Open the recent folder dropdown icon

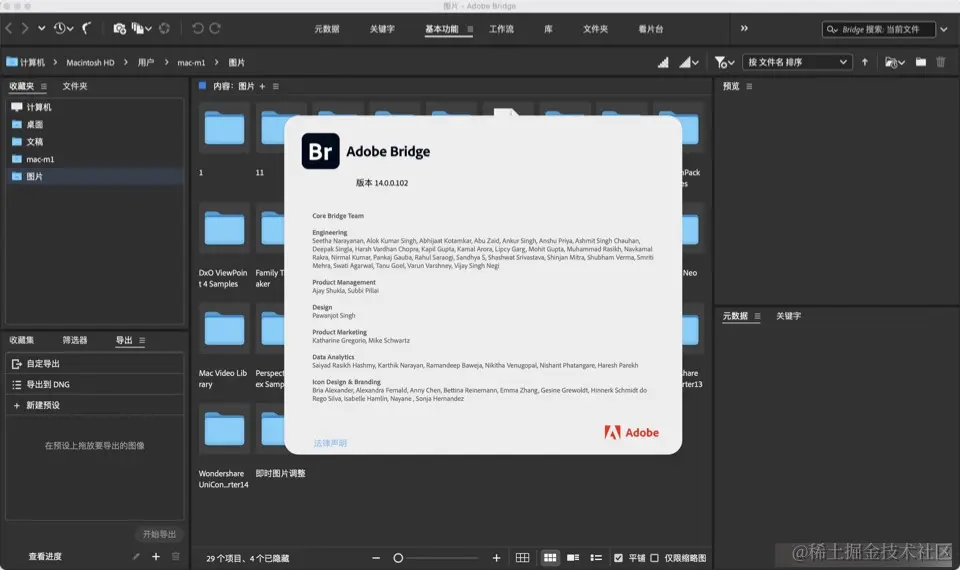tap(894, 62)
